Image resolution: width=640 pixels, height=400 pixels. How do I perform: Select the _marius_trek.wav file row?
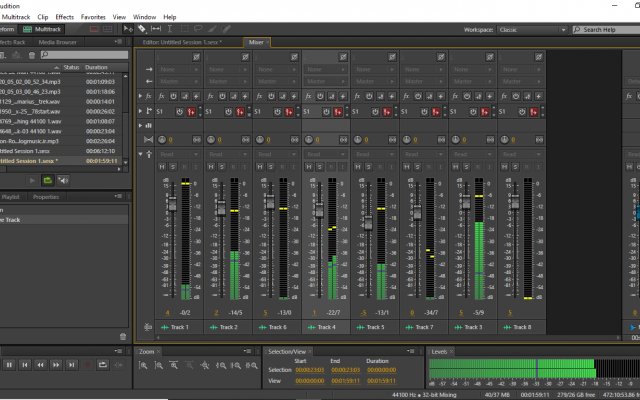click(x=63, y=102)
